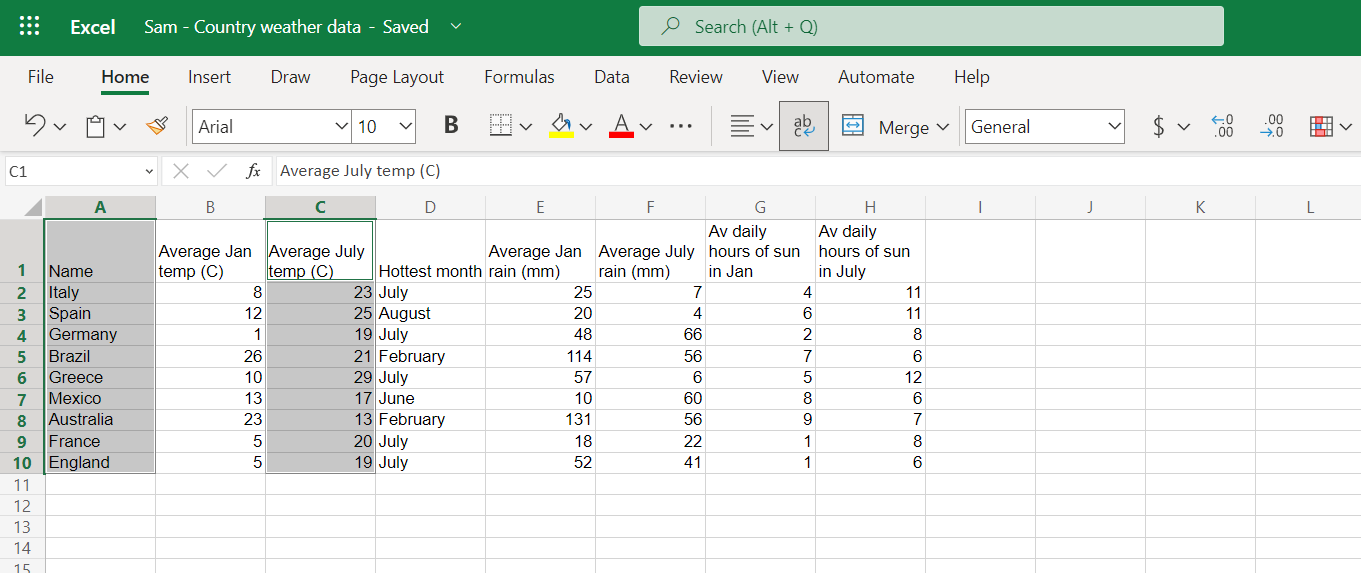Open conditional formatting icon
The height and width of the screenshot is (573, 1361).
click(x=1322, y=126)
